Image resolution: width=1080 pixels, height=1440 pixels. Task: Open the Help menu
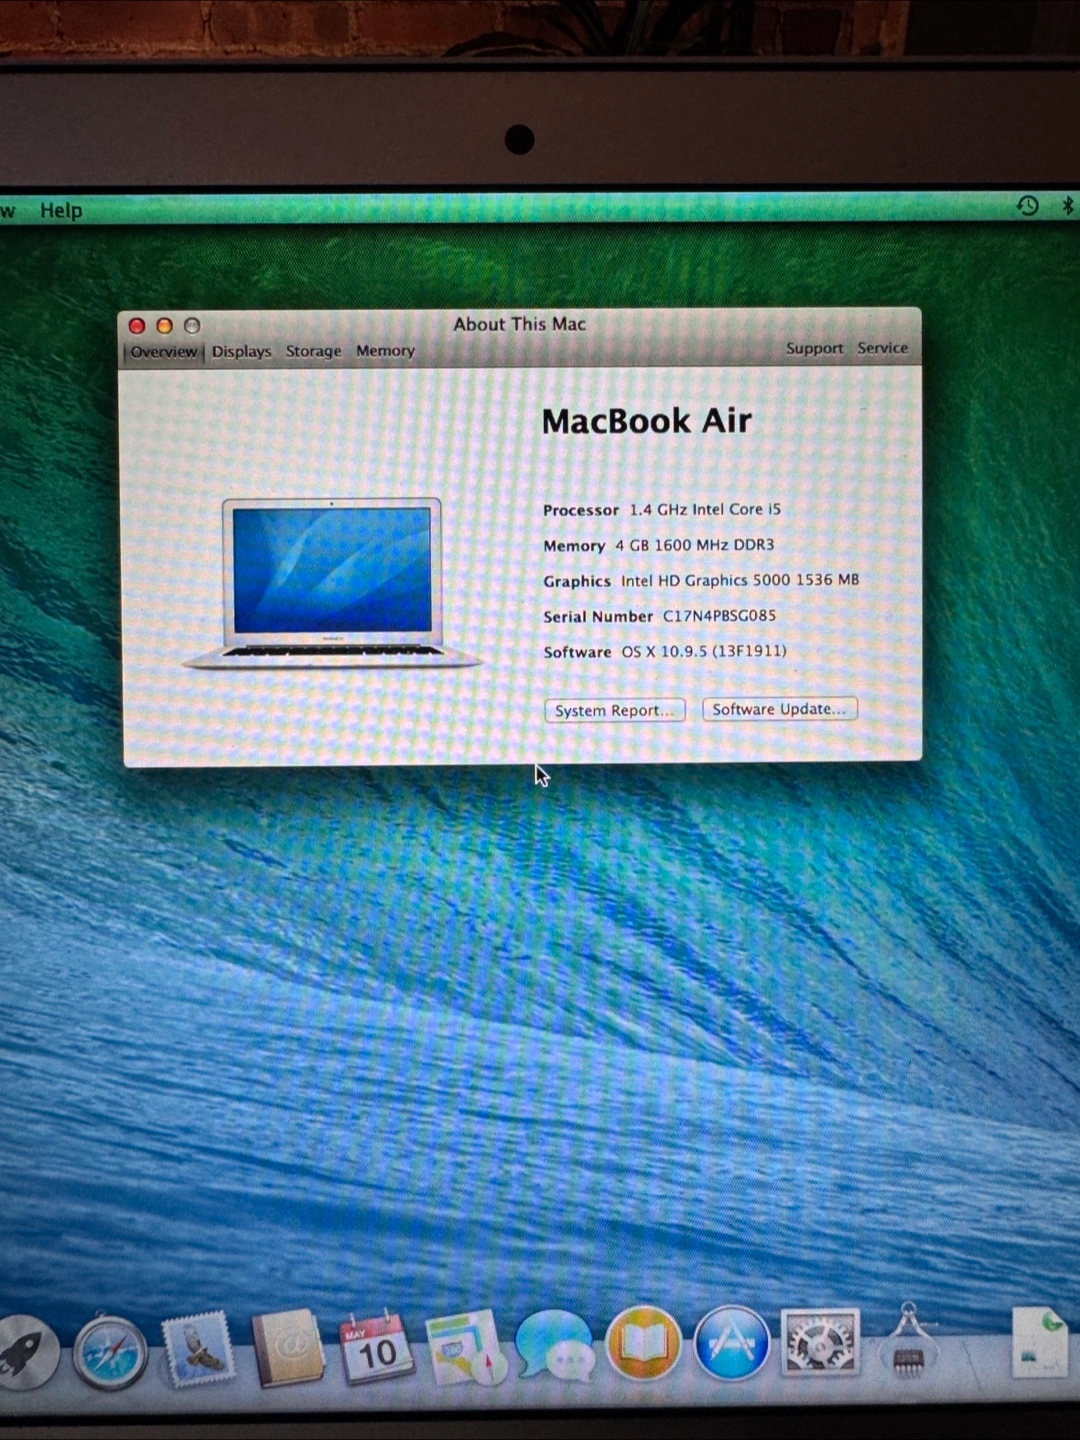point(61,210)
